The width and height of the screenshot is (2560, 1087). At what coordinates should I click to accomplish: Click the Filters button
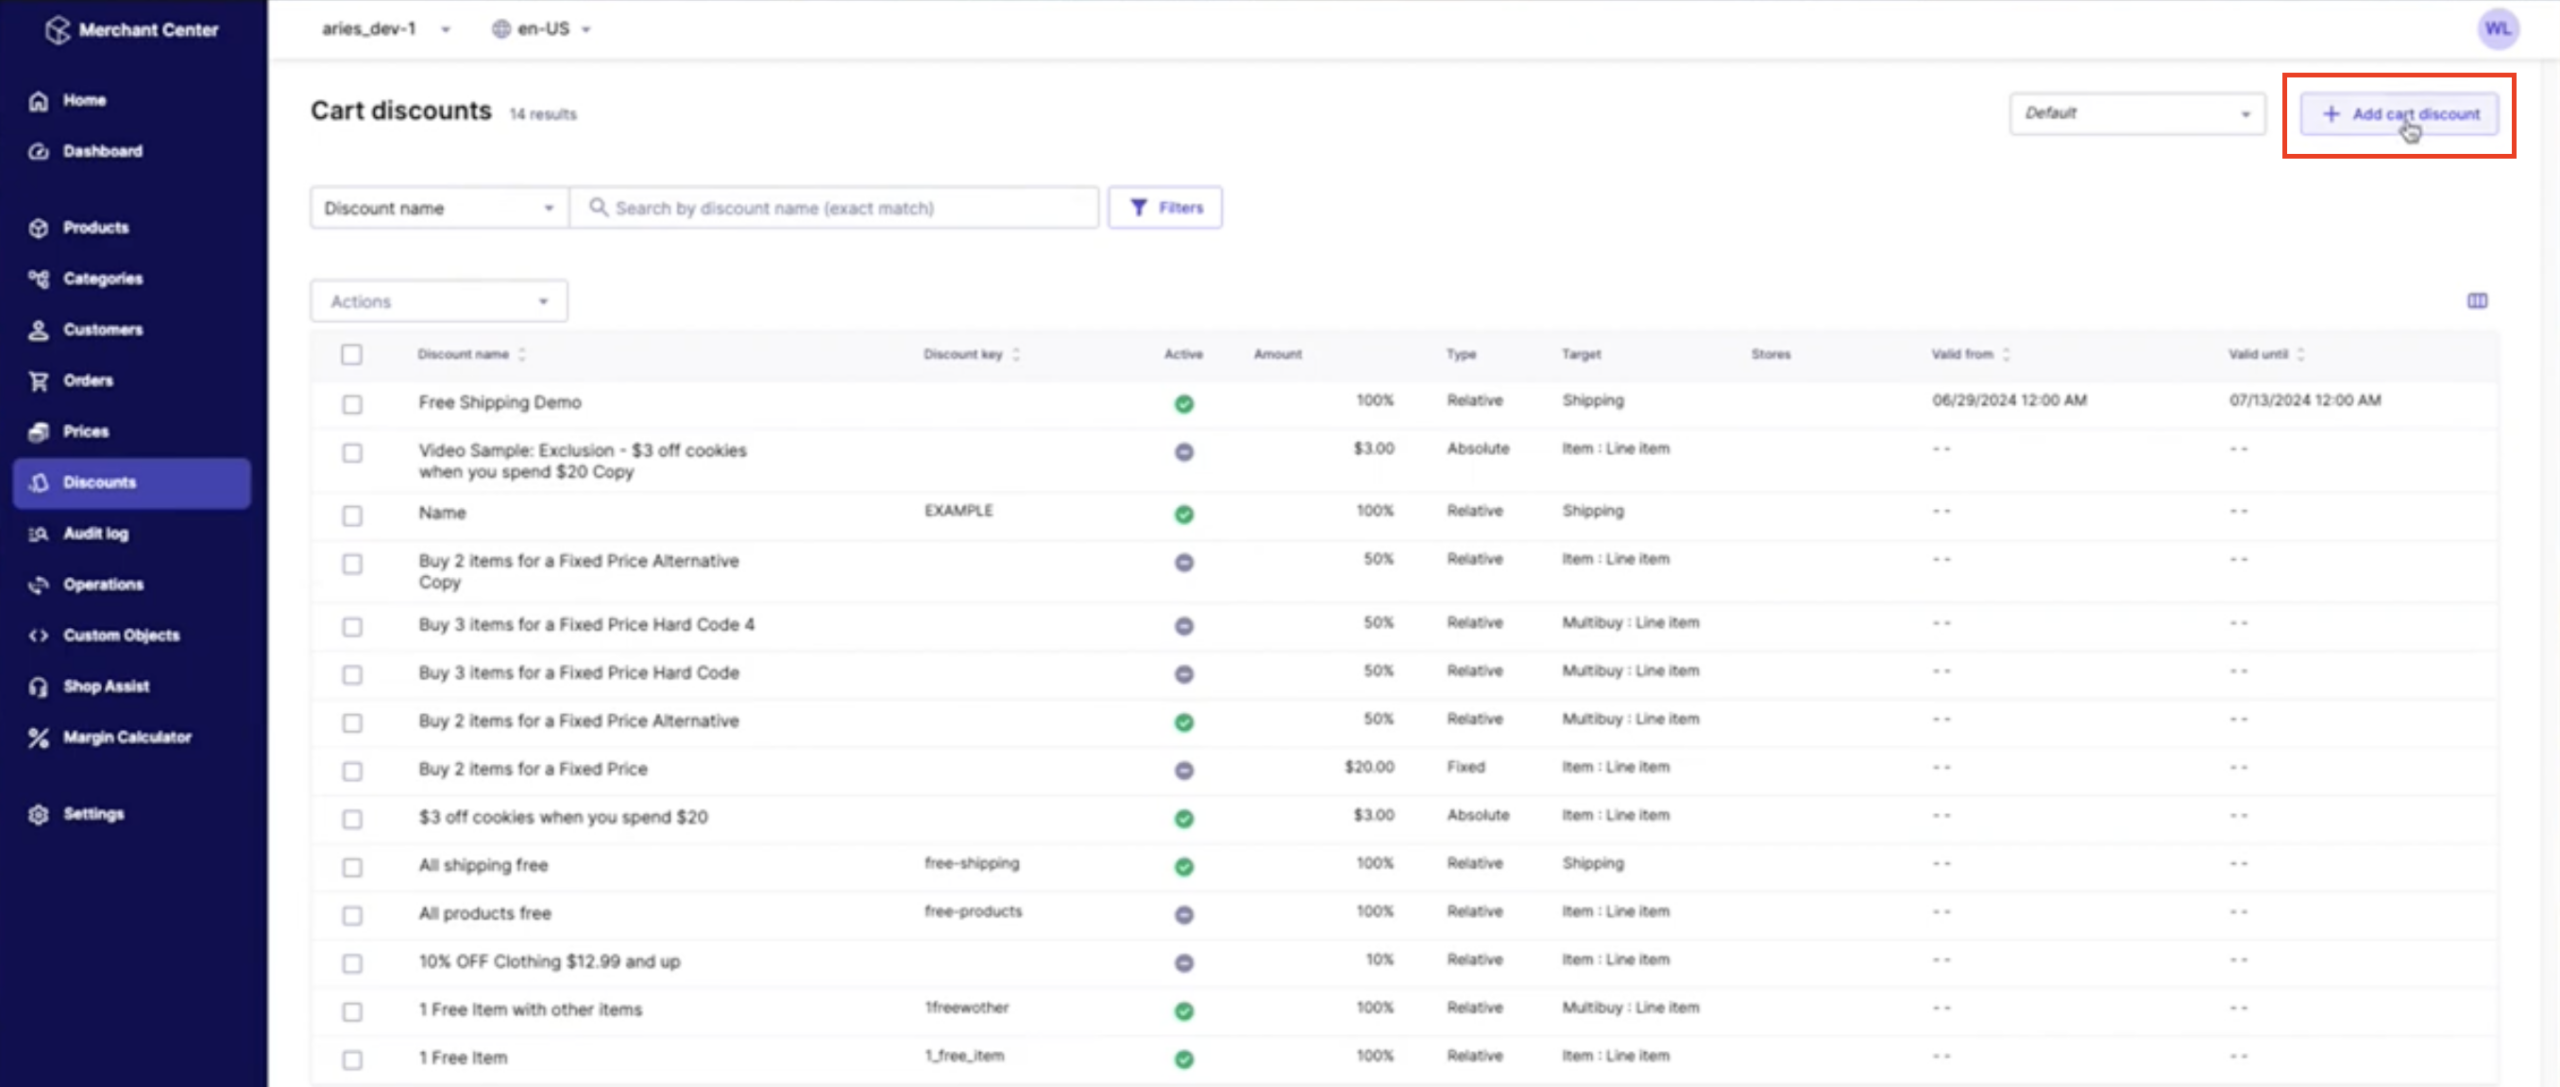pos(1165,208)
